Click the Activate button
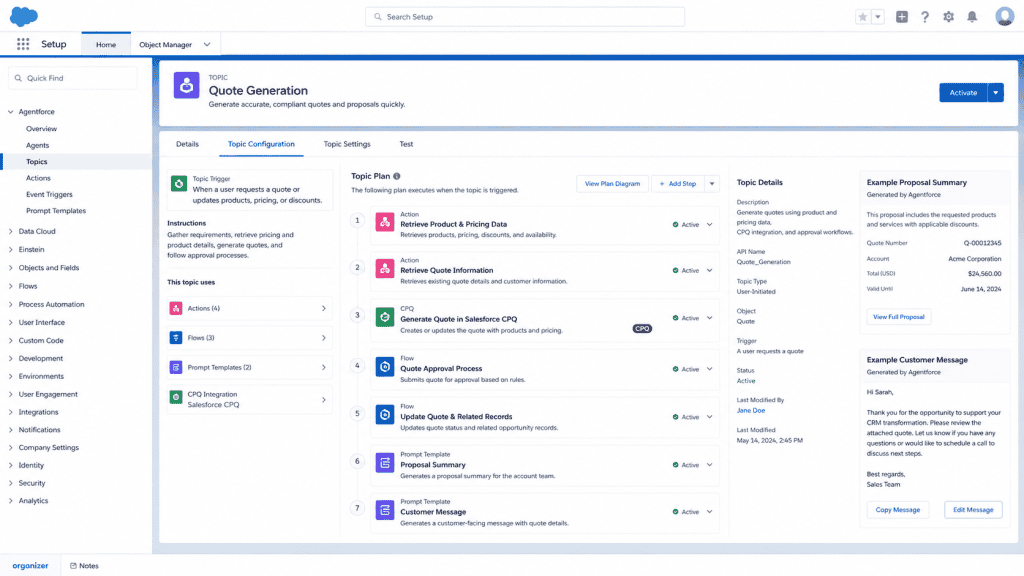Viewport: 1024px width, 576px height. click(x=963, y=93)
